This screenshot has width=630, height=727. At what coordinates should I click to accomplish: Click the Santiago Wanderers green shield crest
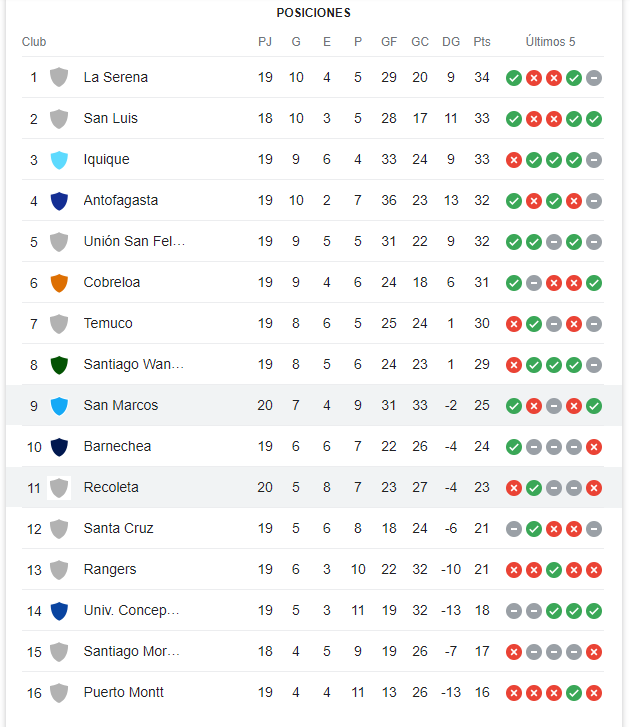(x=59, y=365)
